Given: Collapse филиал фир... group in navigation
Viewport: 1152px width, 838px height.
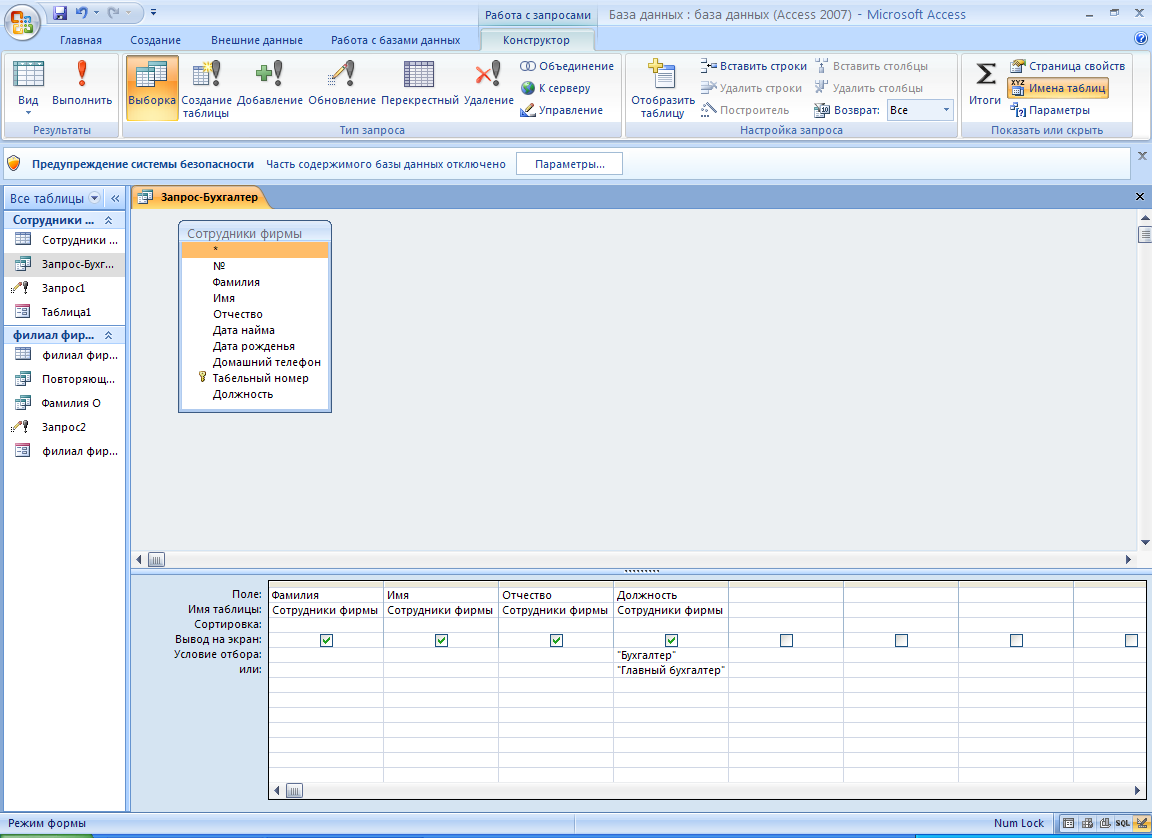Looking at the screenshot, I should [x=108, y=335].
